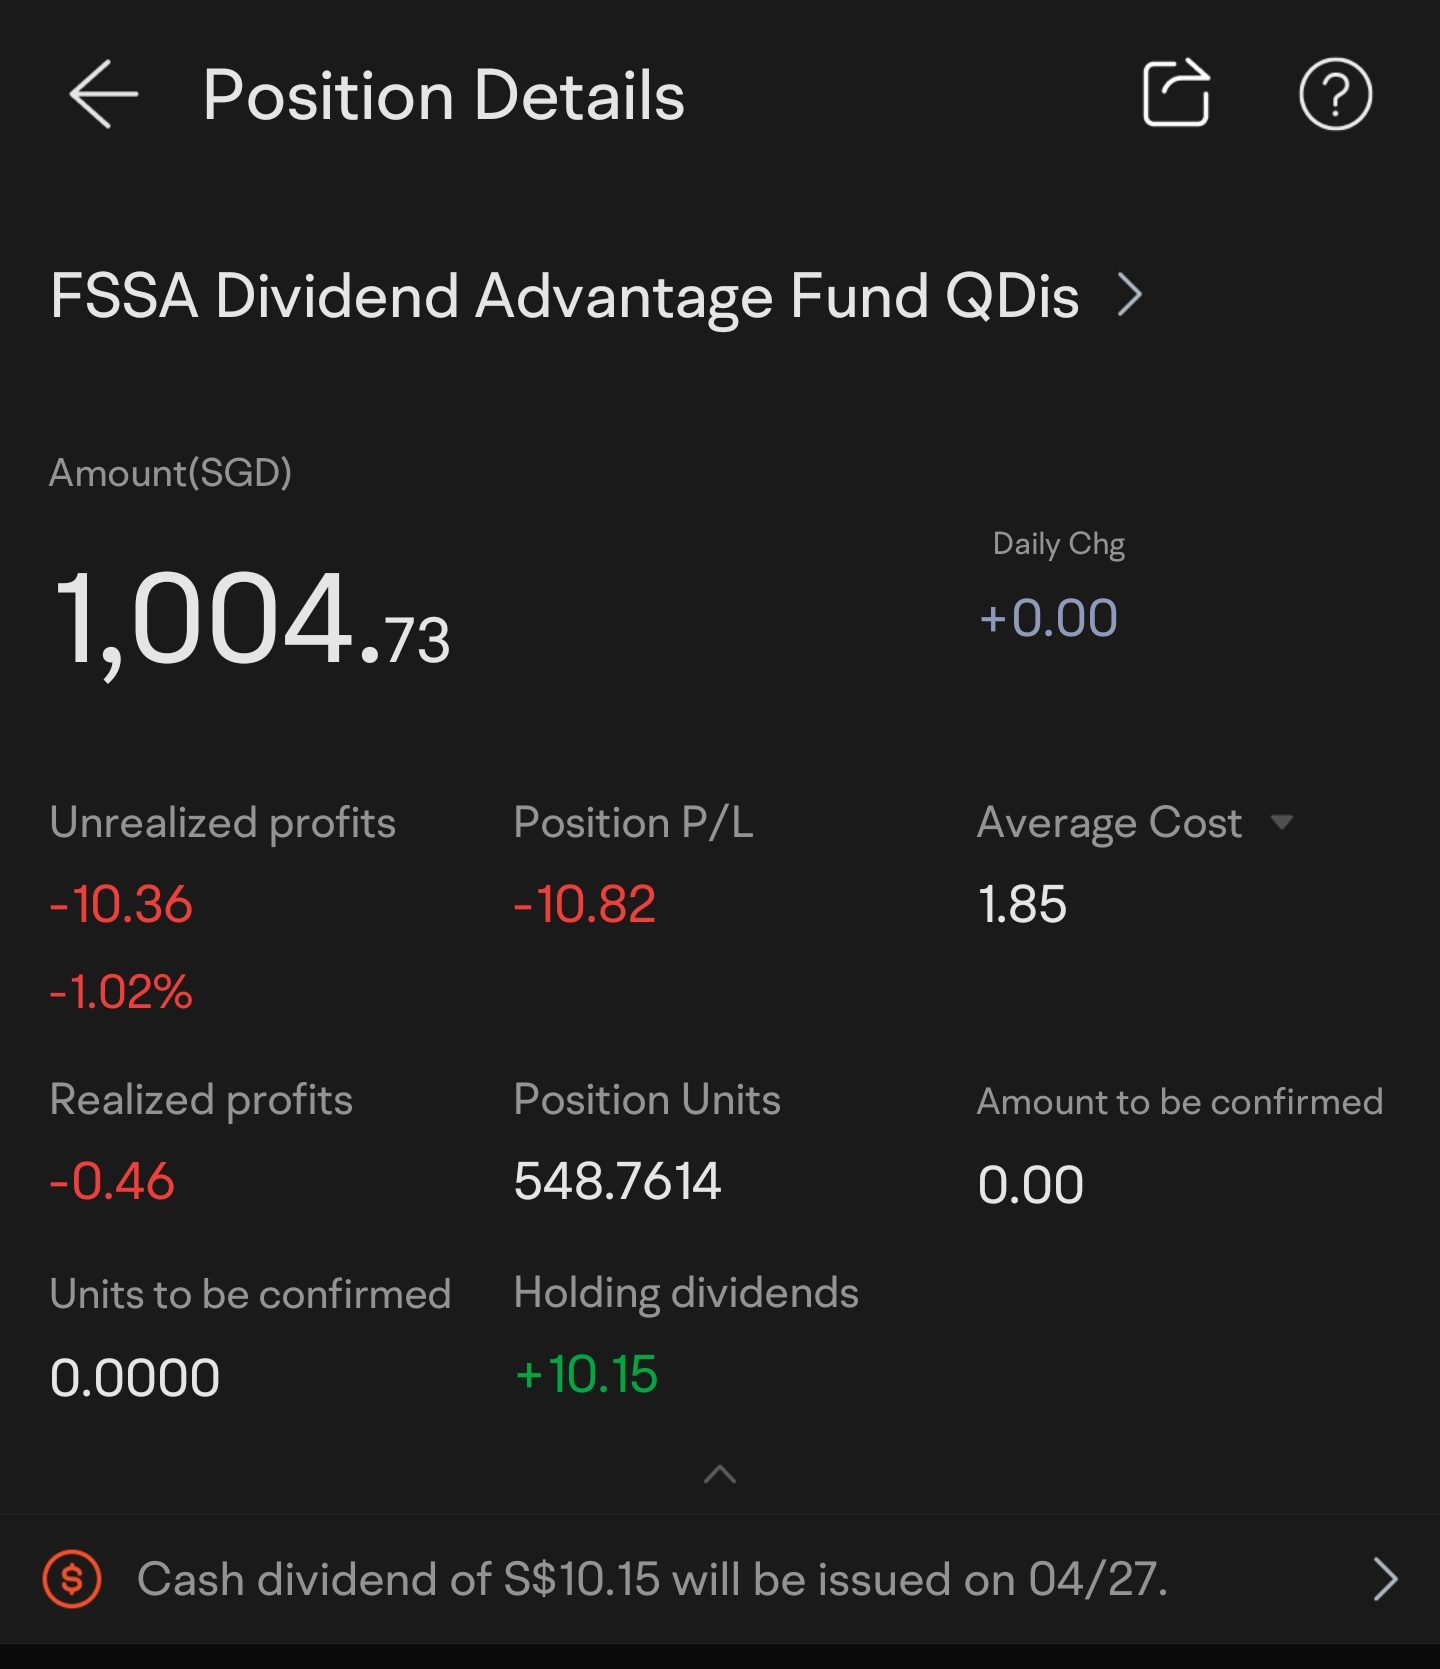Image resolution: width=1440 pixels, height=1669 pixels.
Task: Tap the -0.46 realized profits value
Action: pyautogui.click(x=112, y=1181)
